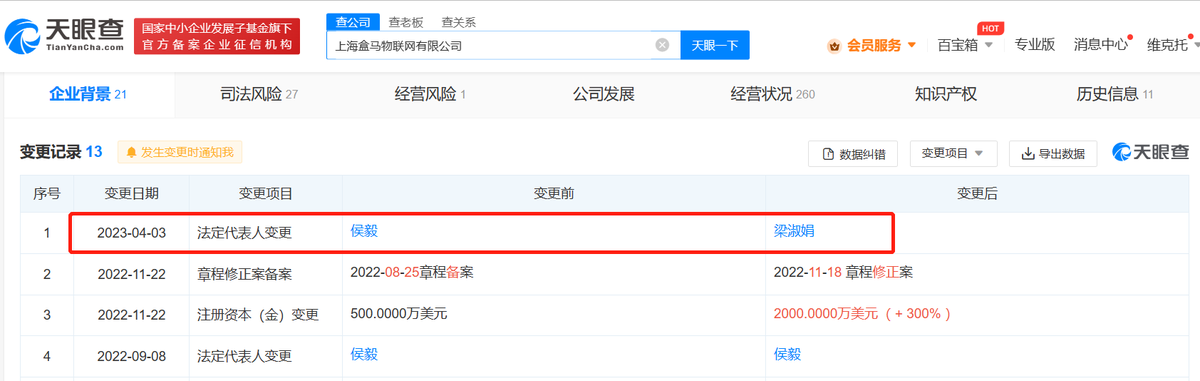The height and width of the screenshot is (381, 1200).
Task: Click the download icon in 导出数据
Action: point(1027,154)
